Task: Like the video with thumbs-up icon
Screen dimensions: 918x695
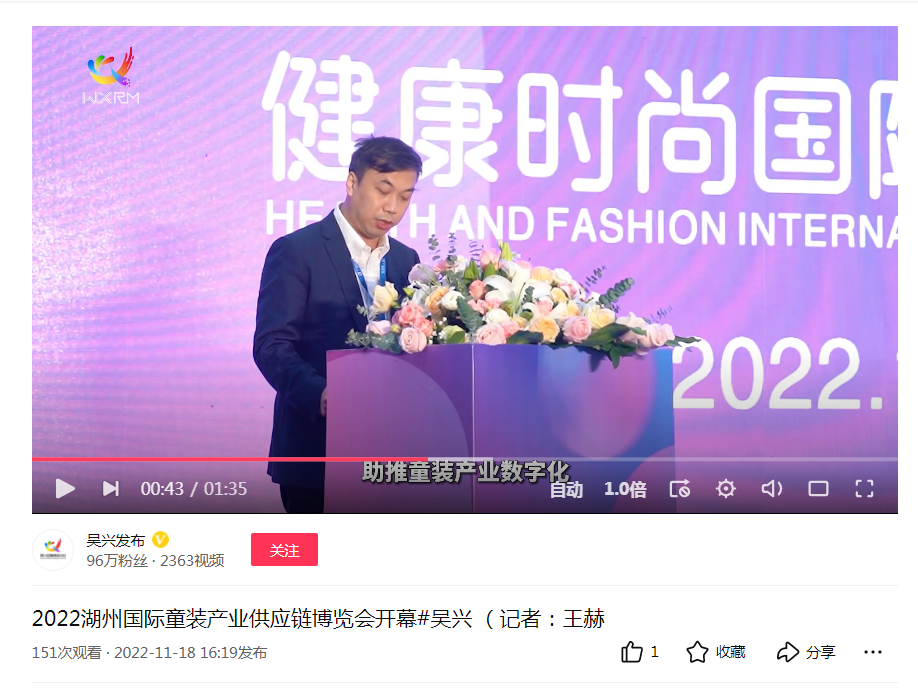Action: point(632,652)
